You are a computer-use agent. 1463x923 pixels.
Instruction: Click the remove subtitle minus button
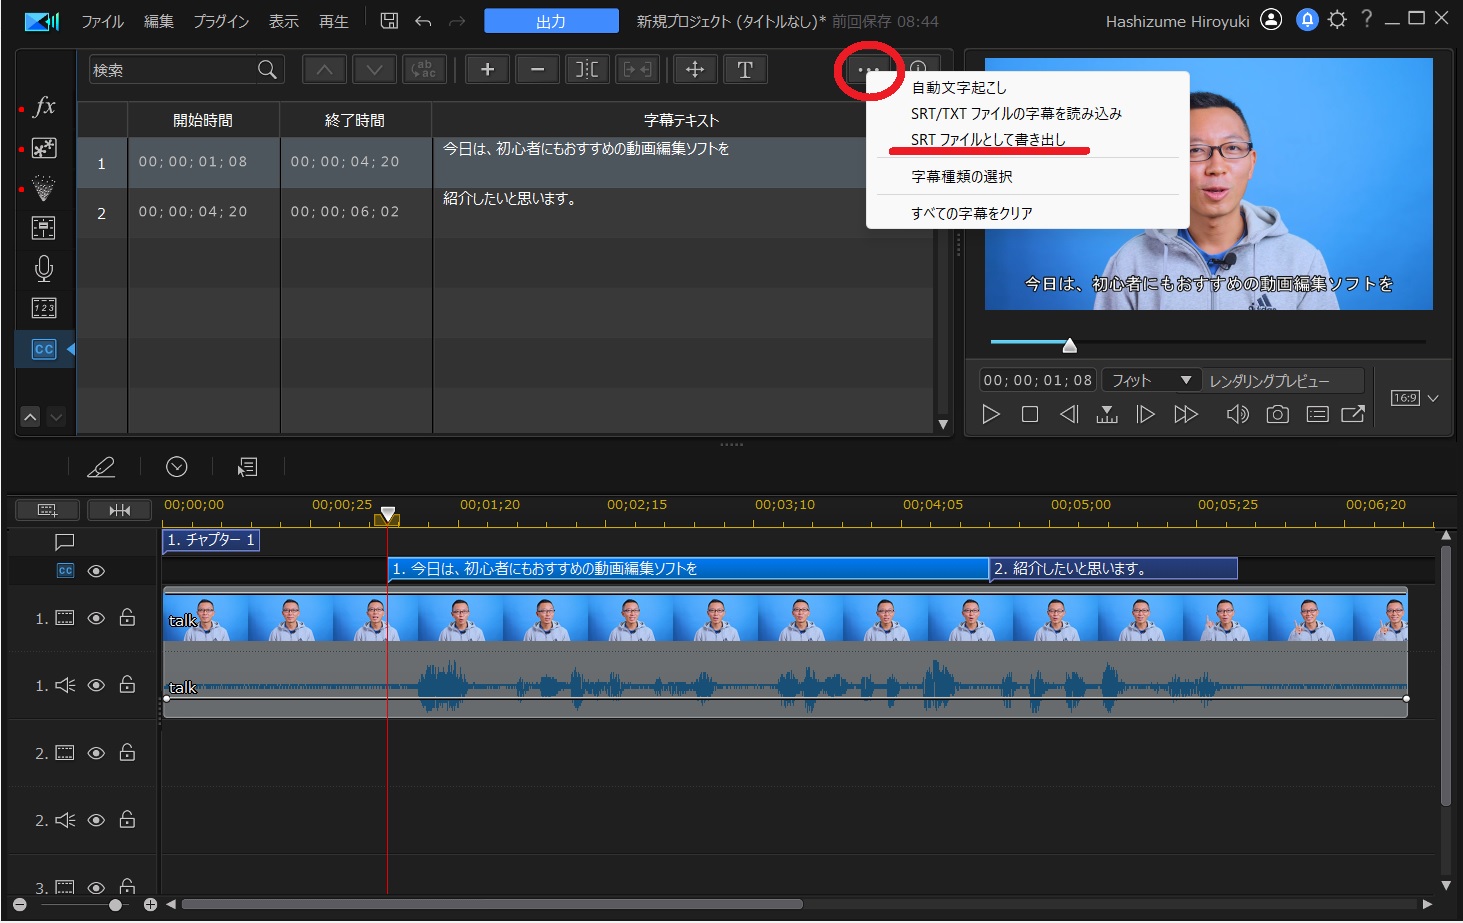(x=537, y=70)
